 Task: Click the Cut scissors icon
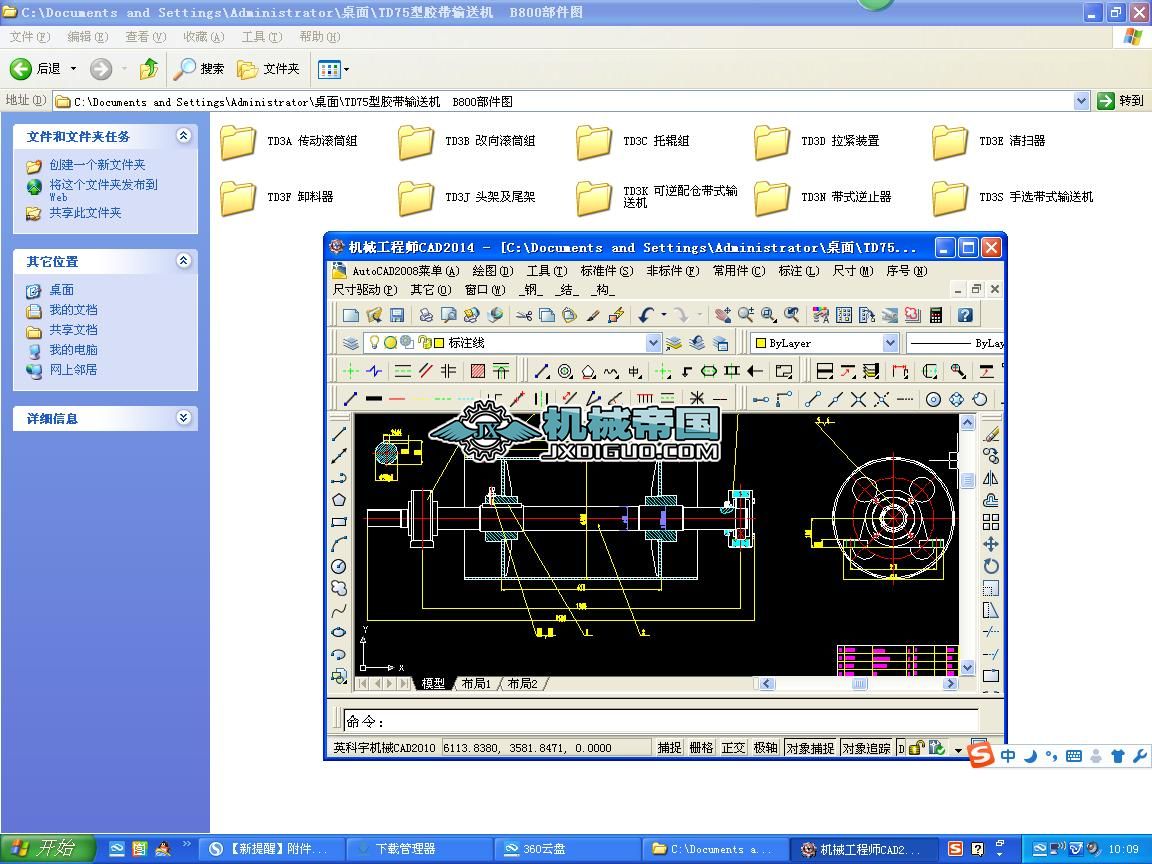pyautogui.click(x=524, y=315)
